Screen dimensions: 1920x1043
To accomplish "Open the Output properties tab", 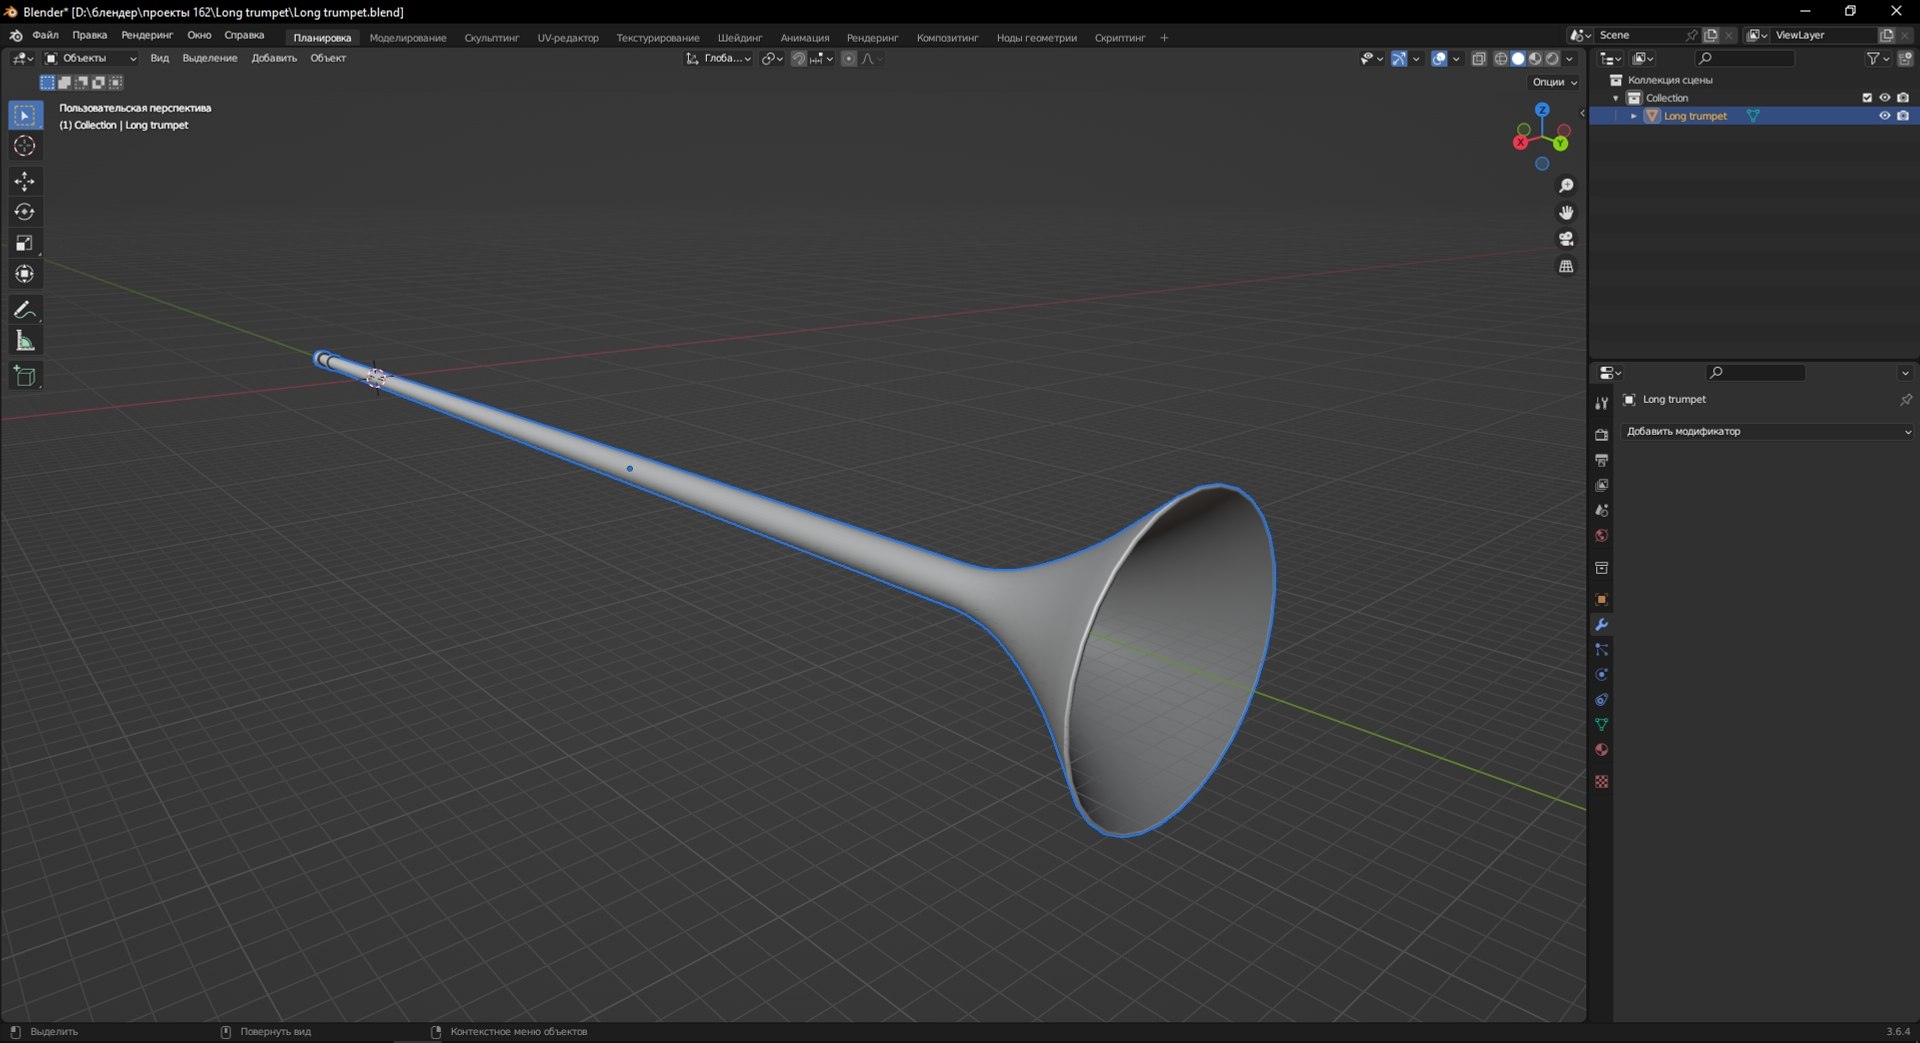I will [x=1601, y=459].
